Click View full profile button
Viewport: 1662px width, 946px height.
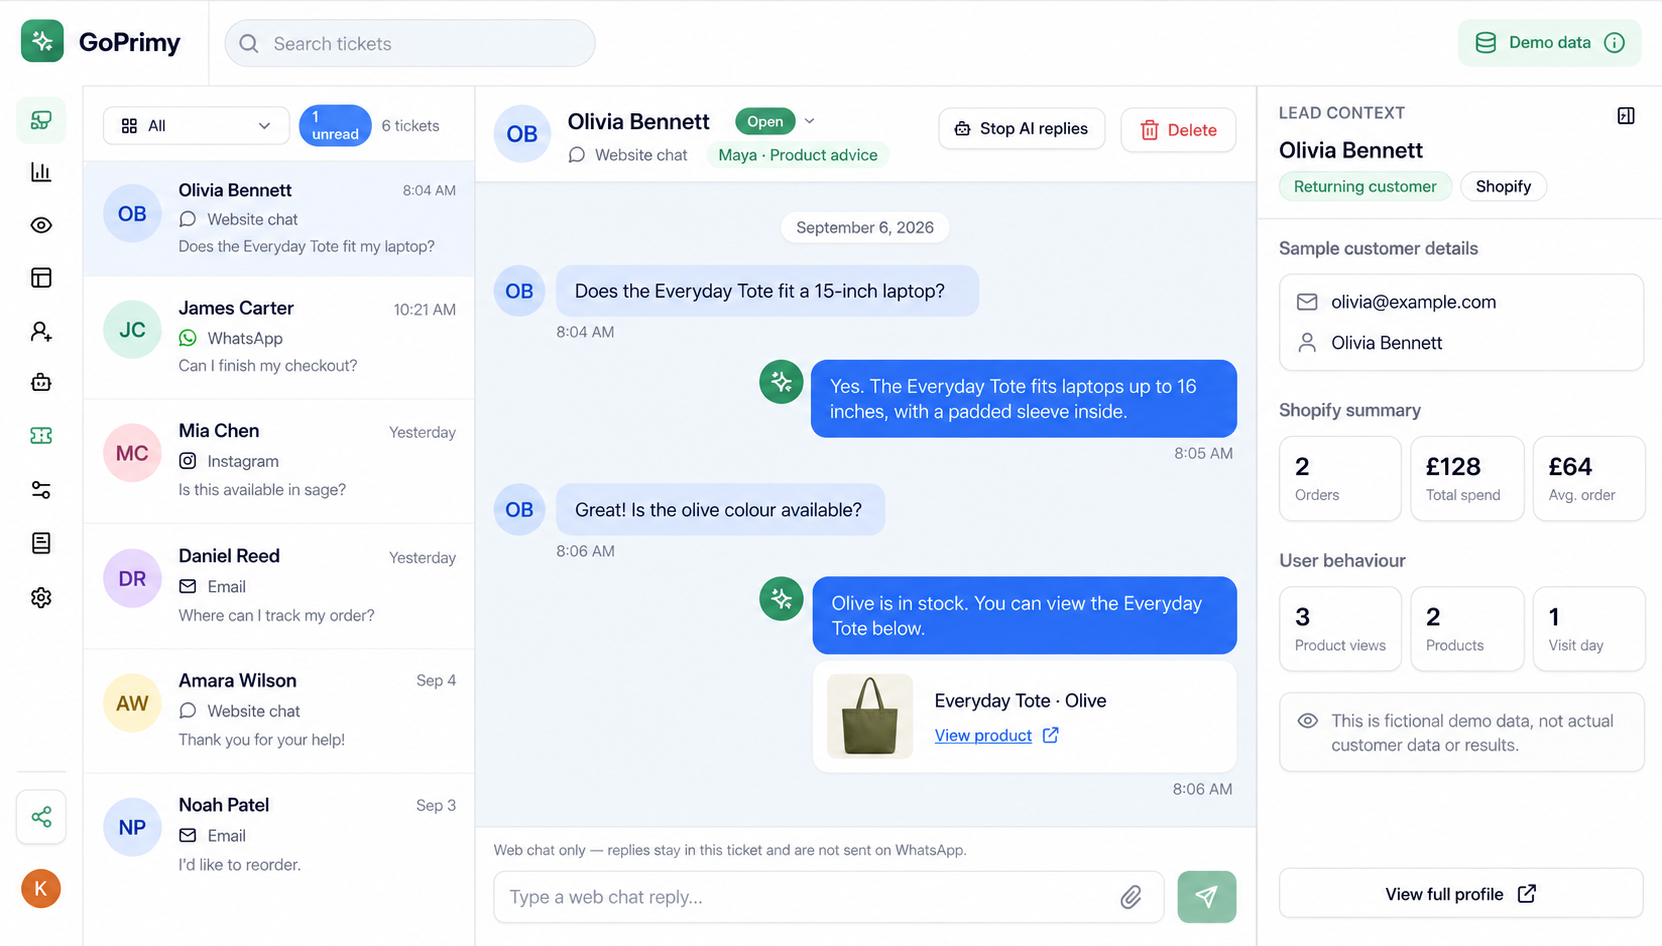click(x=1461, y=894)
